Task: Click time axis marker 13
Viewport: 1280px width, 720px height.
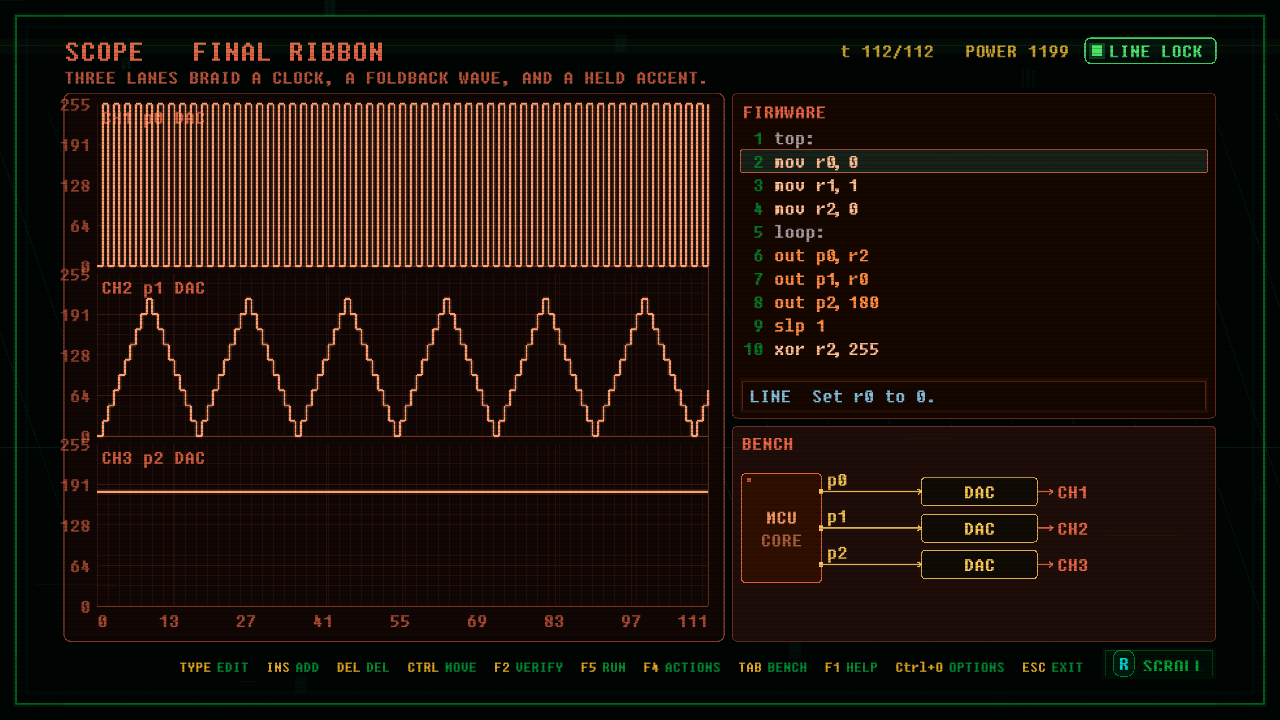Action: [x=169, y=621]
